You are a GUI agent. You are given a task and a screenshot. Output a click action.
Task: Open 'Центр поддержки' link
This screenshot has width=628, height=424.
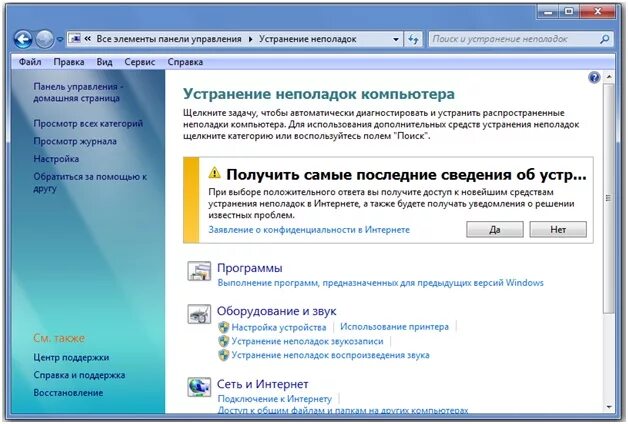click(71, 357)
